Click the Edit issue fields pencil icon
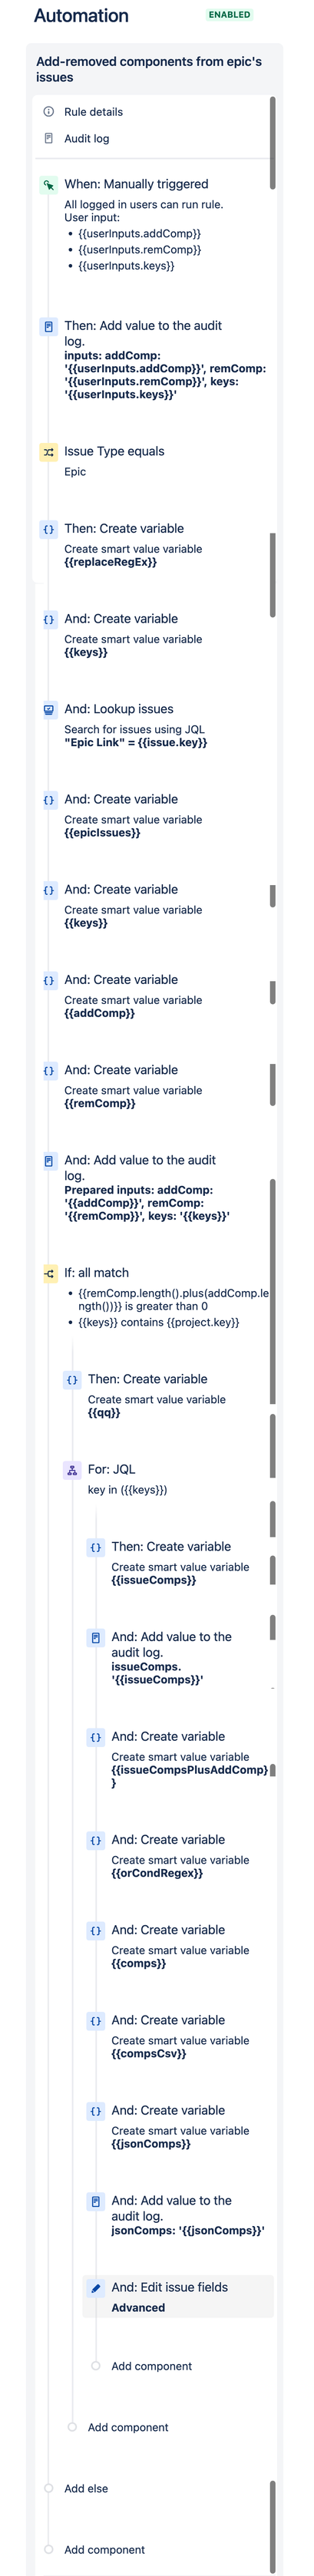The image size is (314, 2576). pos(96,2288)
